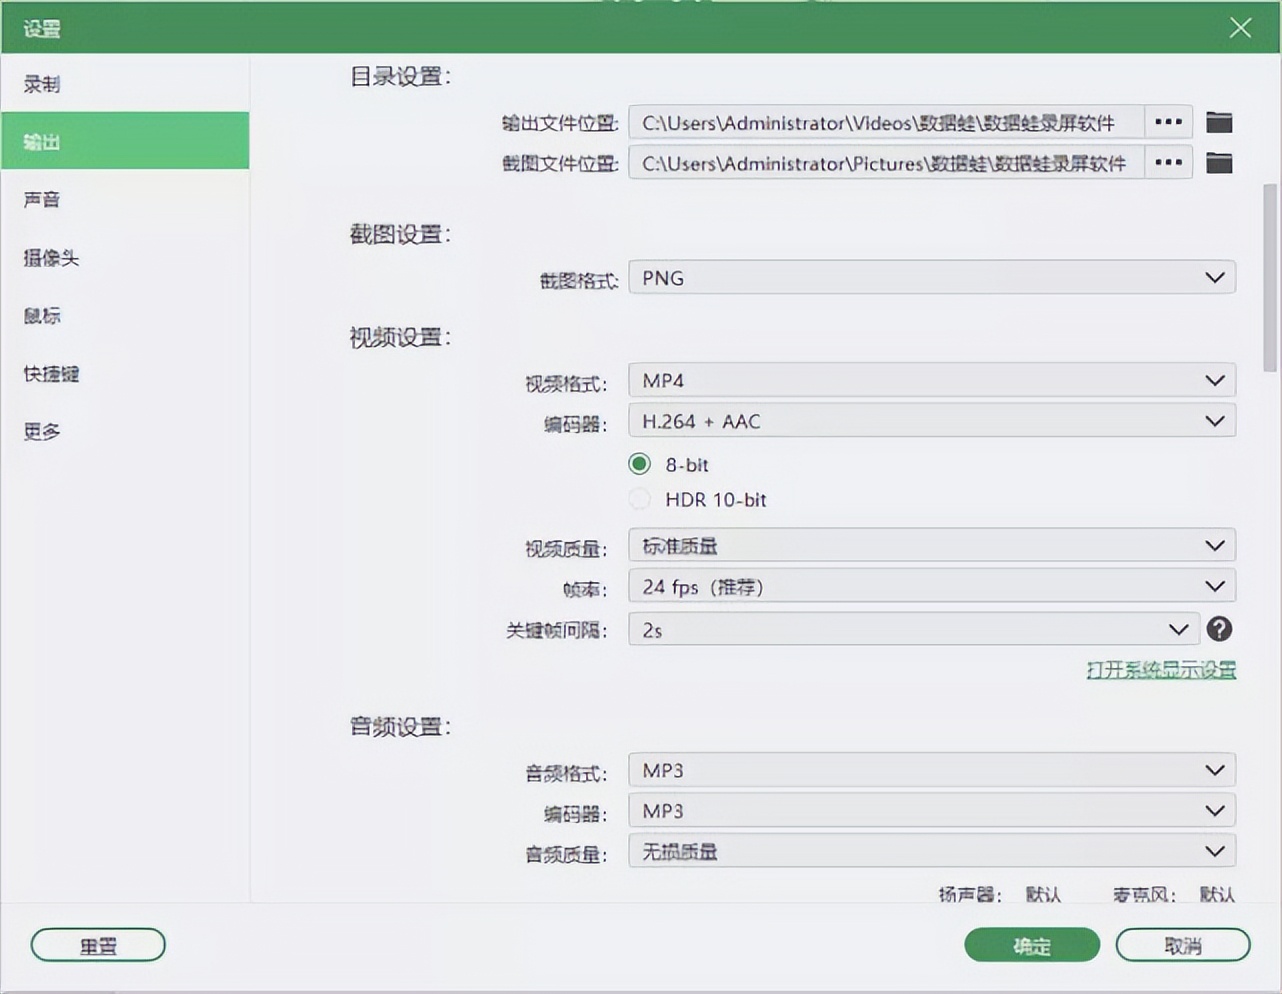Open the 音频质量 dropdown showing 无损质量

pyautogui.click(x=930, y=850)
